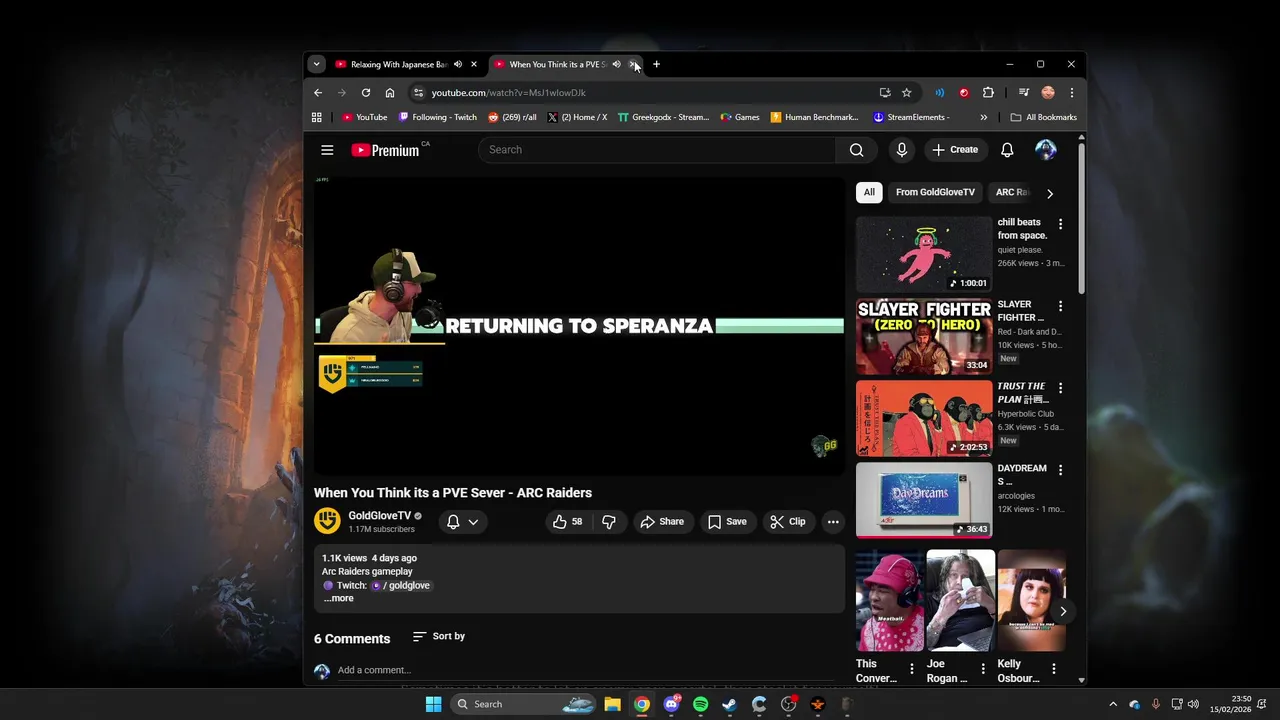Click the search magnifier button on YouTube
Viewport: 1280px width, 720px height.
point(856,150)
